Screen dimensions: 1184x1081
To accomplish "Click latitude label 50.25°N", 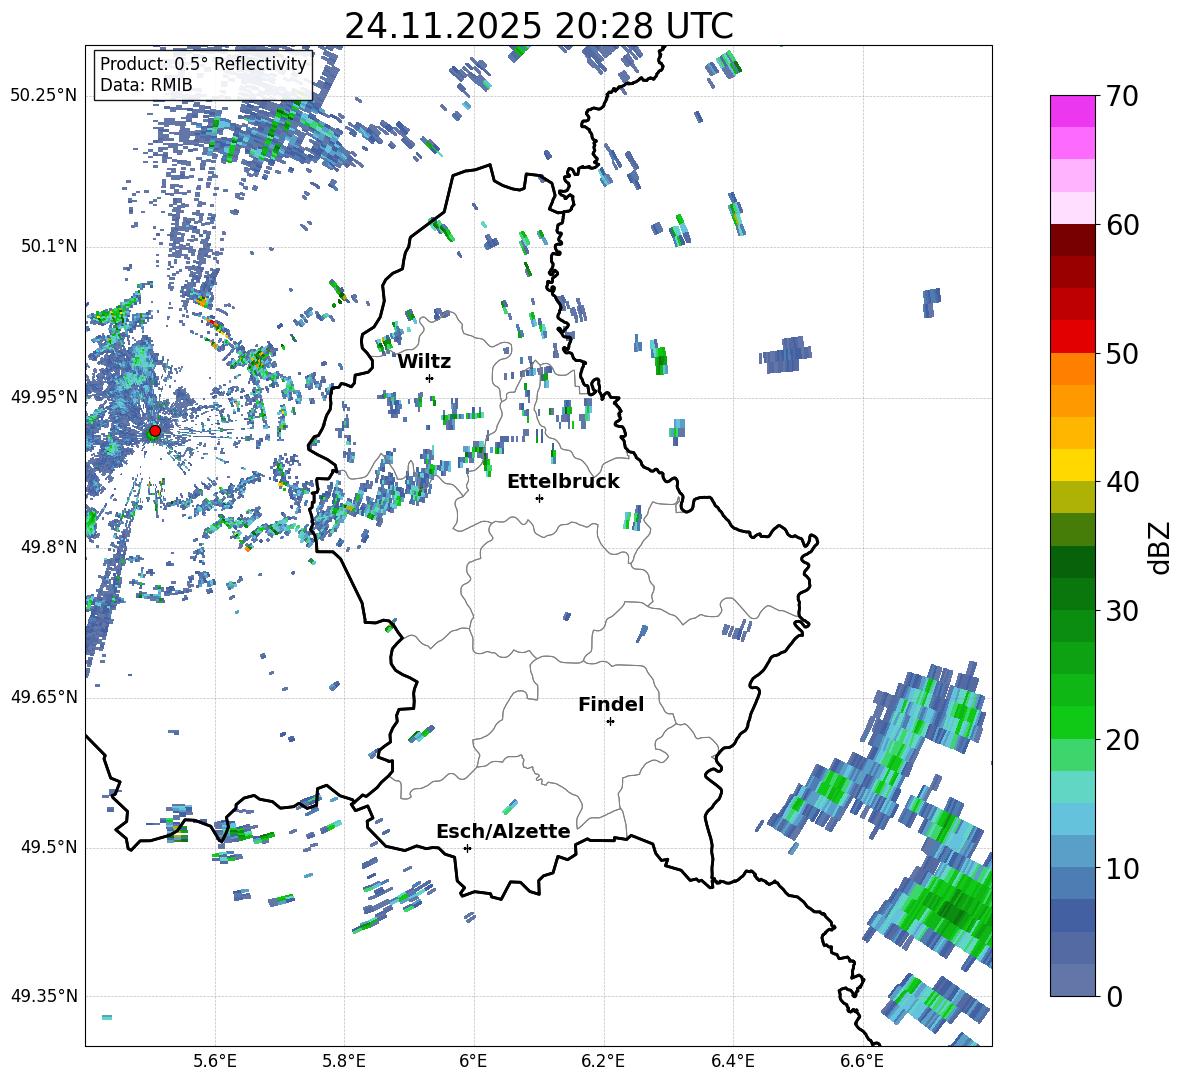I will point(44,96).
